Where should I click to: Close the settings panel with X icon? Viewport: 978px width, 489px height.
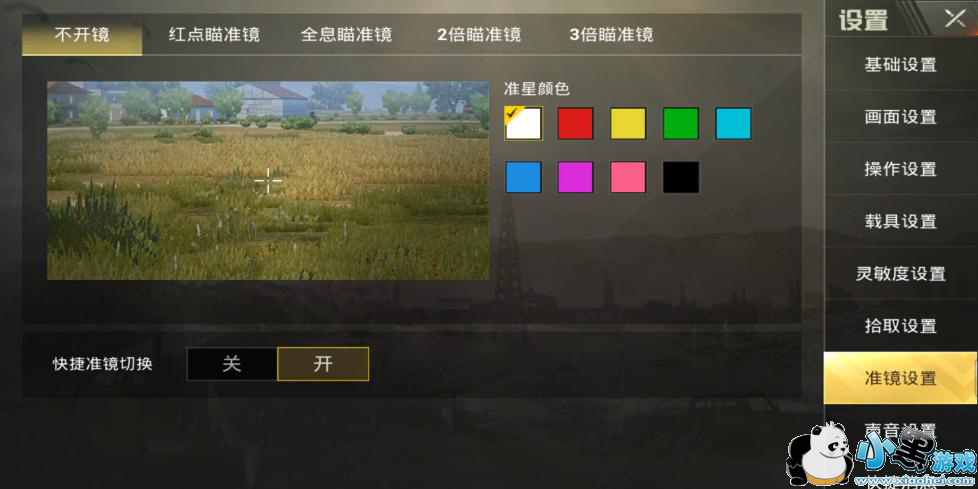tap(954, 19)
